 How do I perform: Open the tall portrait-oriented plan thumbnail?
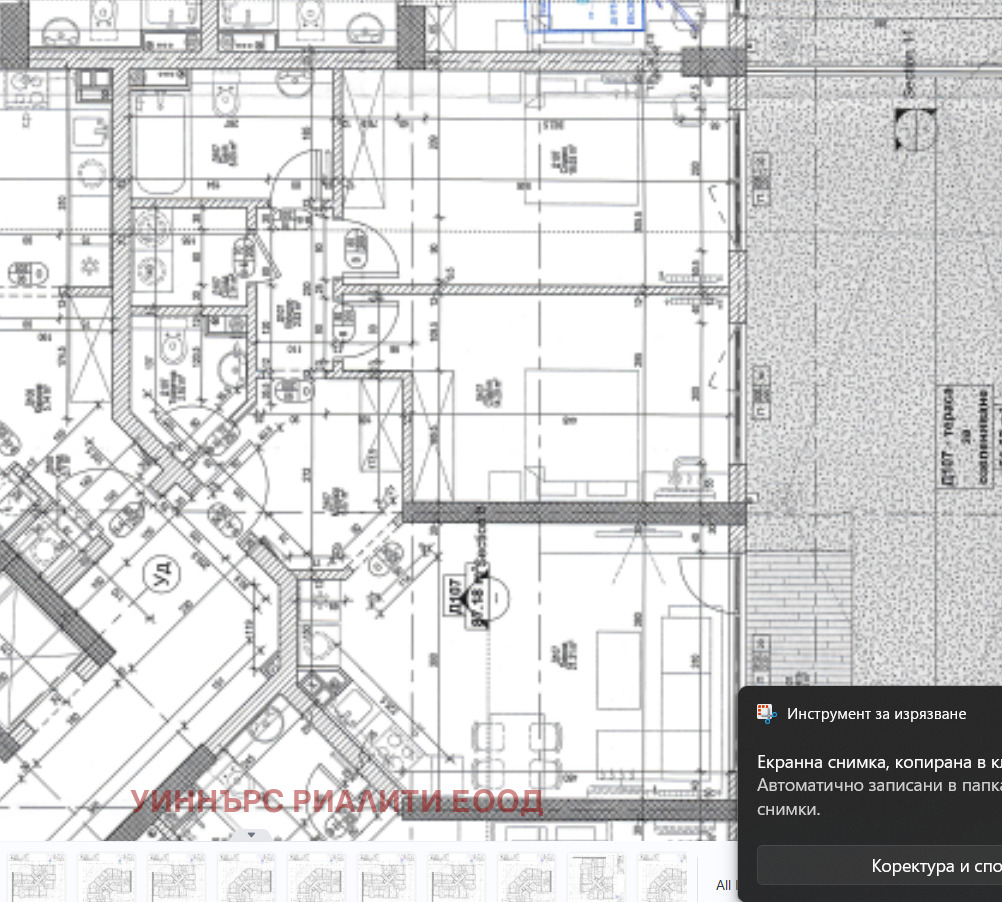pyautogui.click(x=597, y=877)
